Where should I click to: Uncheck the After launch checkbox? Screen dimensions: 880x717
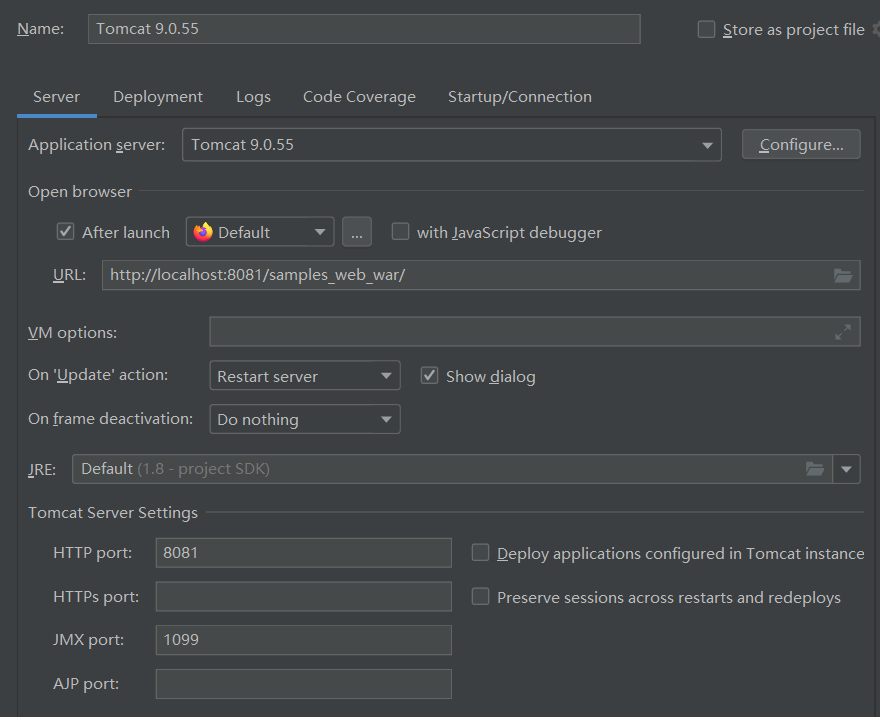[66, 231]
